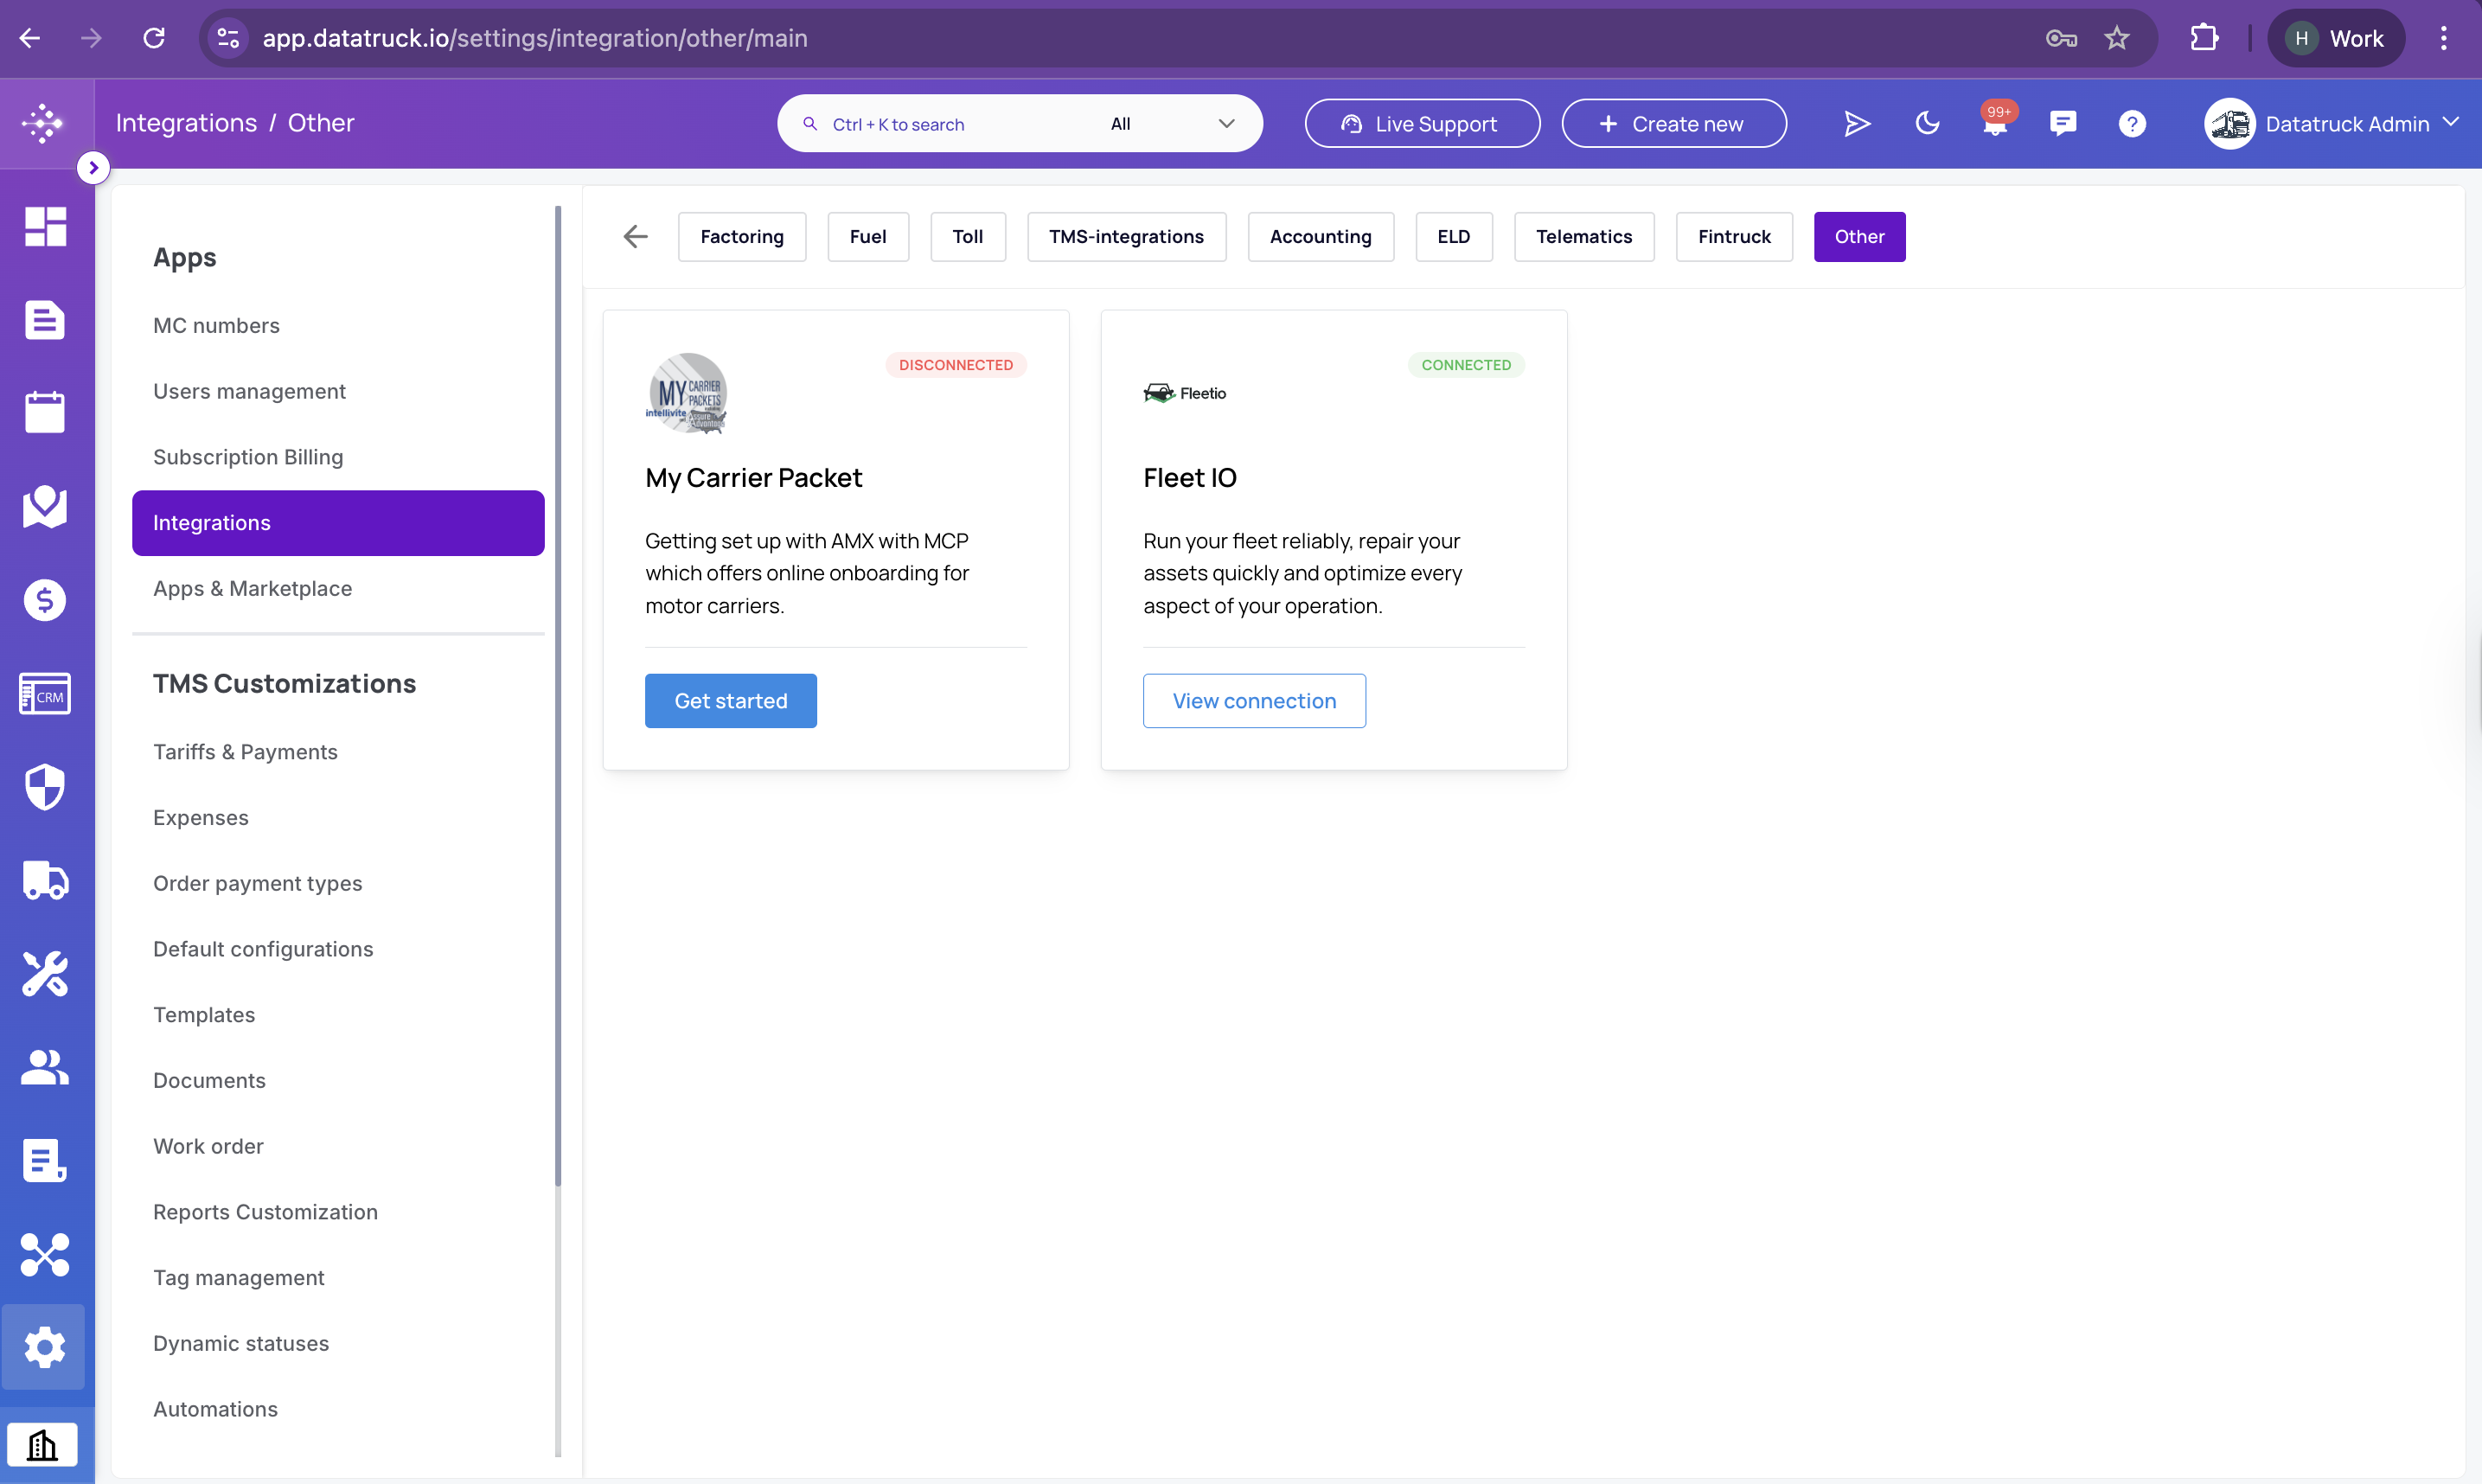This screenshot has height=1484, width=2482.
Task: Click Get started on My Carrier Packet
Action: [731, 701]
